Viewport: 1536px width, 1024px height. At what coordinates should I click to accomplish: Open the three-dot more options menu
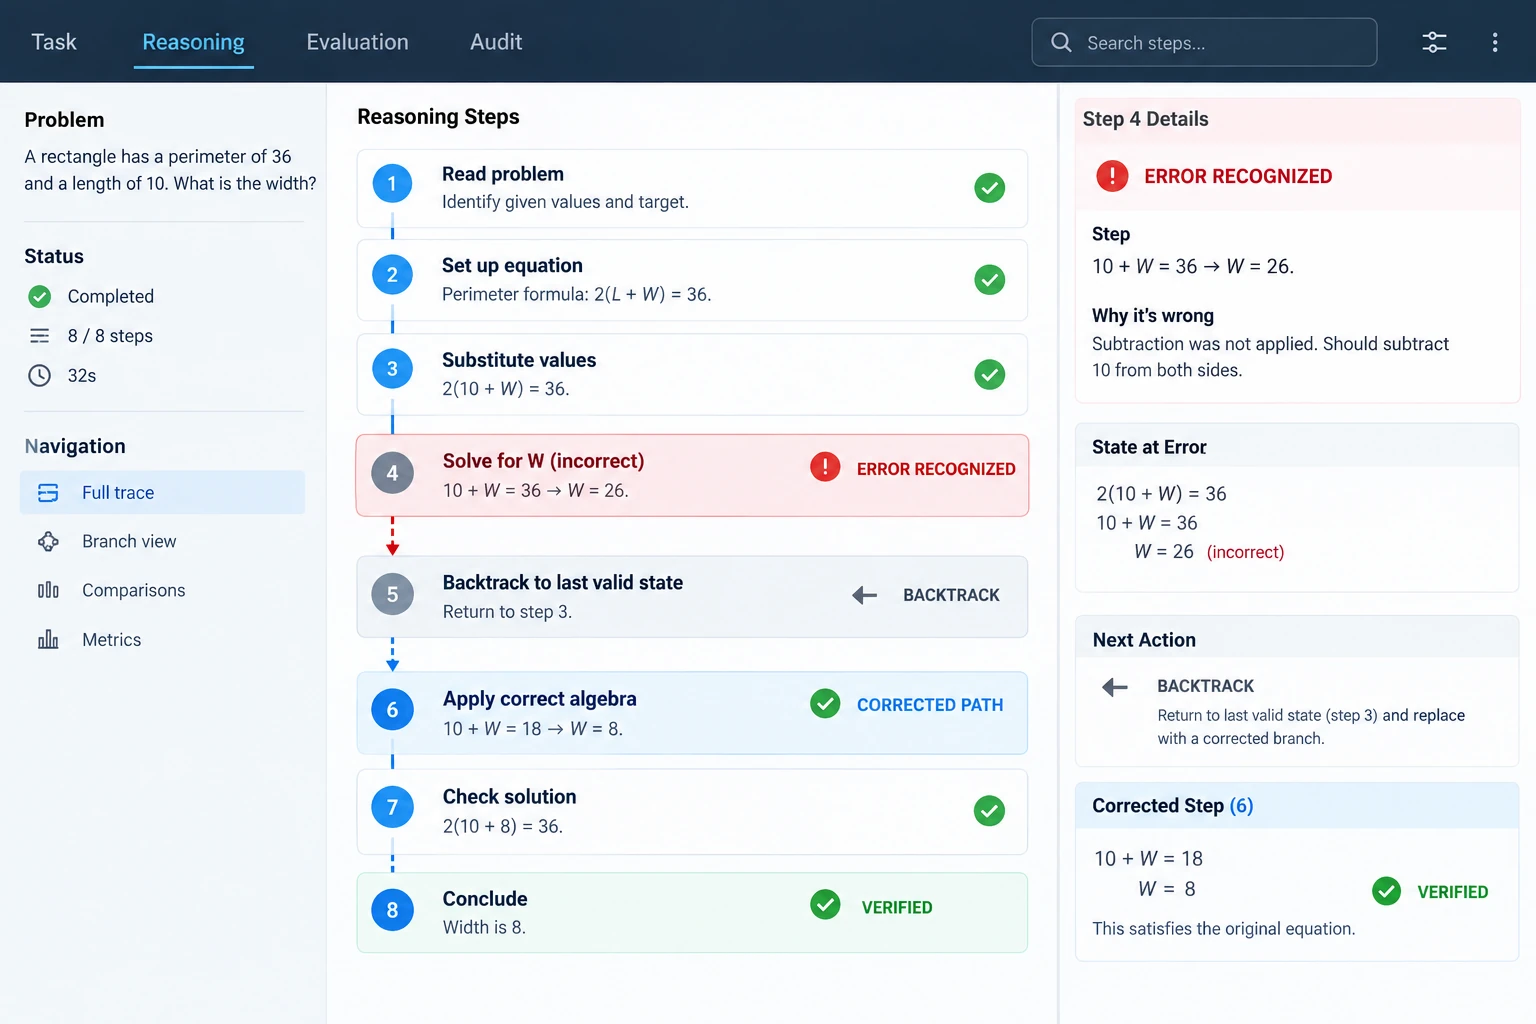coord(1494,42)
